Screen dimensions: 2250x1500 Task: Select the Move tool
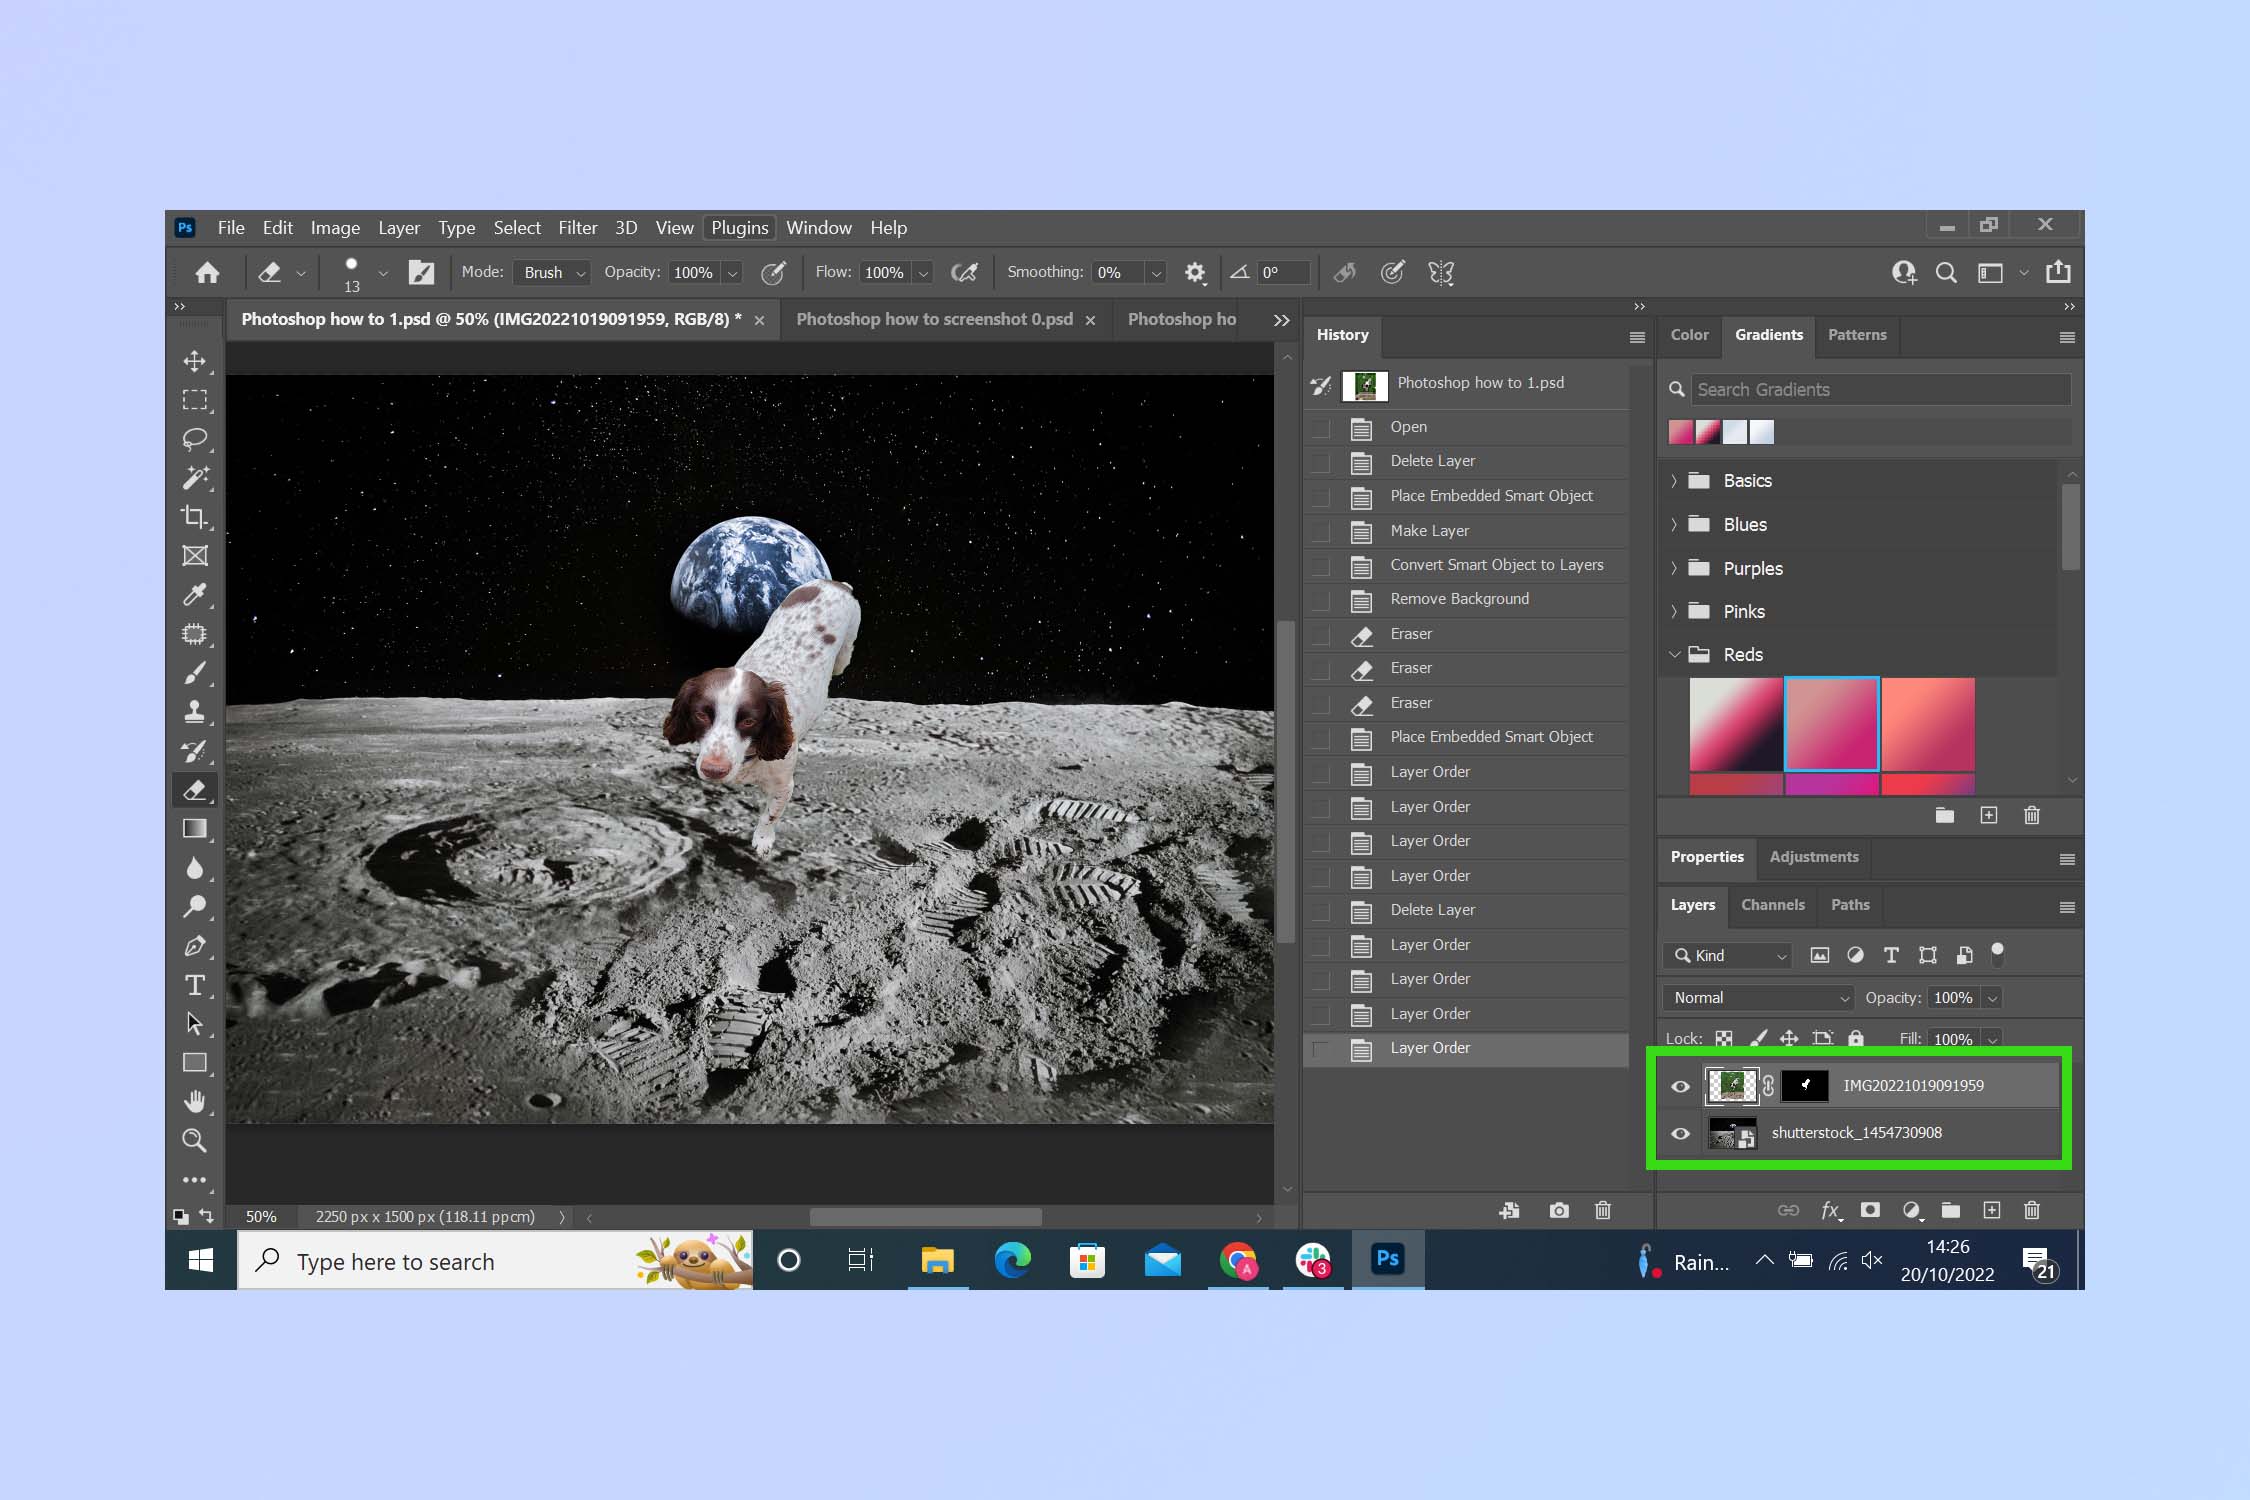point(194,360)
